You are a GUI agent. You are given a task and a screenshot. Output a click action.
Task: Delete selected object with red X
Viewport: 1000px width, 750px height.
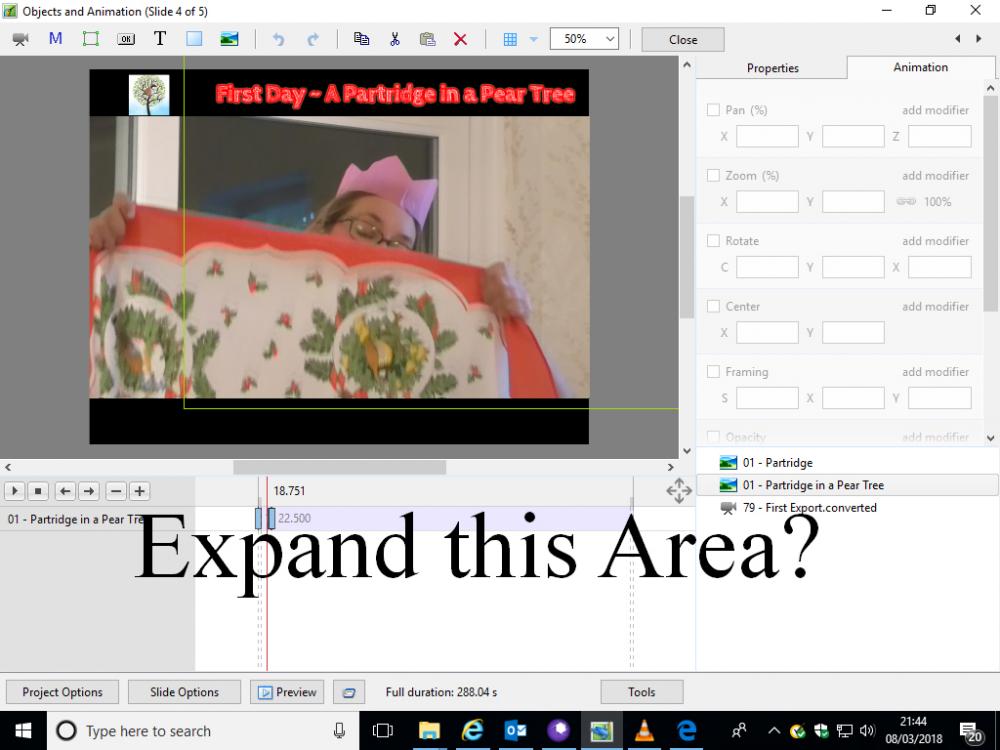(460, 39)
